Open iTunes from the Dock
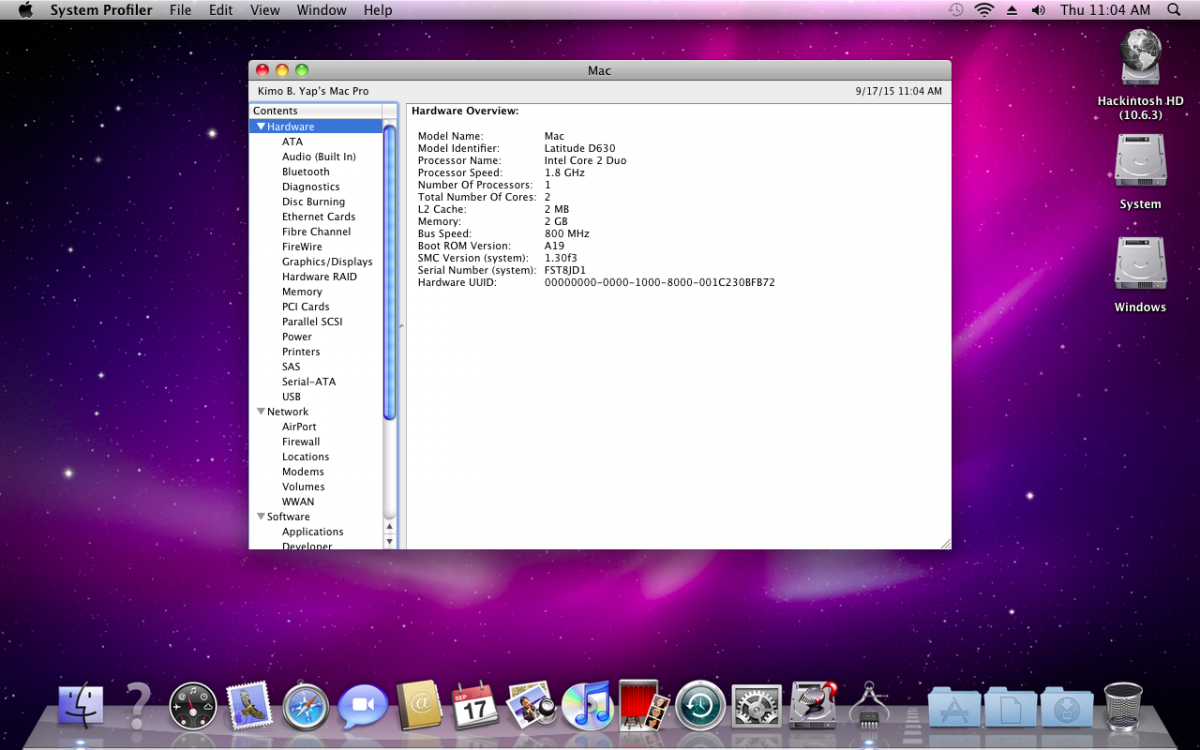This screenshot has width=1200, height=750. coord(587,706)
